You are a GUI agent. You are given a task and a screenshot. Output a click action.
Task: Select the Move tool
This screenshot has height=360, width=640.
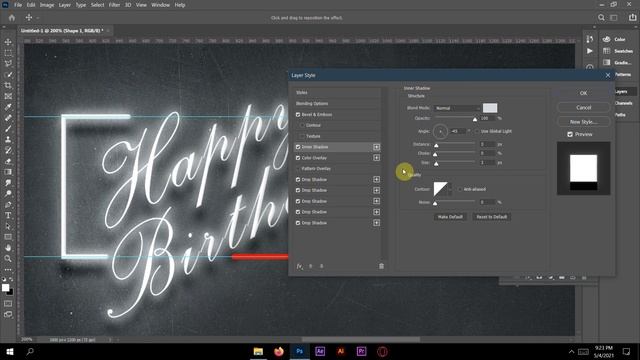(8, 42)
